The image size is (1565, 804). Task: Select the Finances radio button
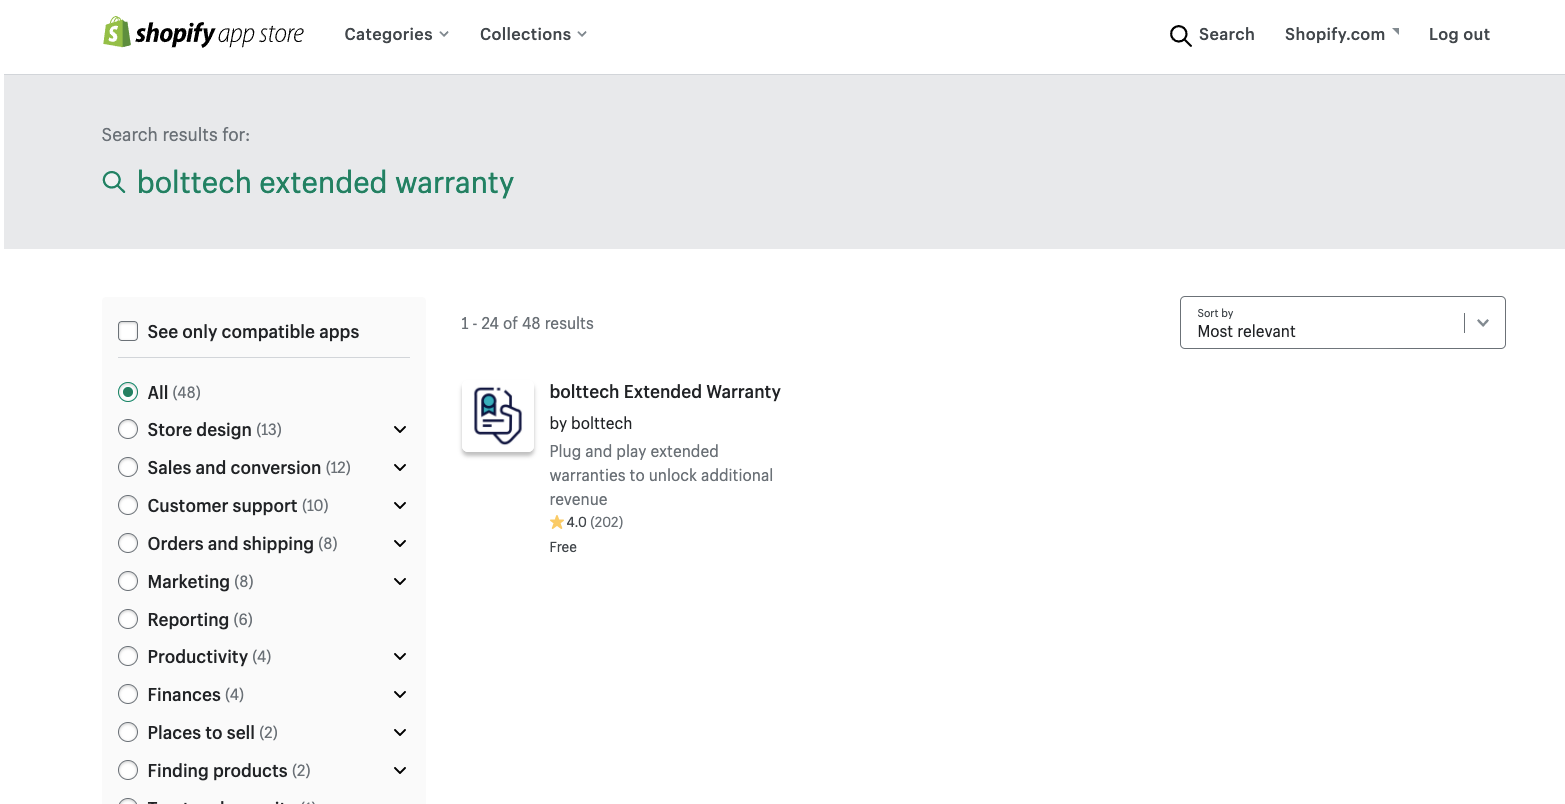coord(128,694)
